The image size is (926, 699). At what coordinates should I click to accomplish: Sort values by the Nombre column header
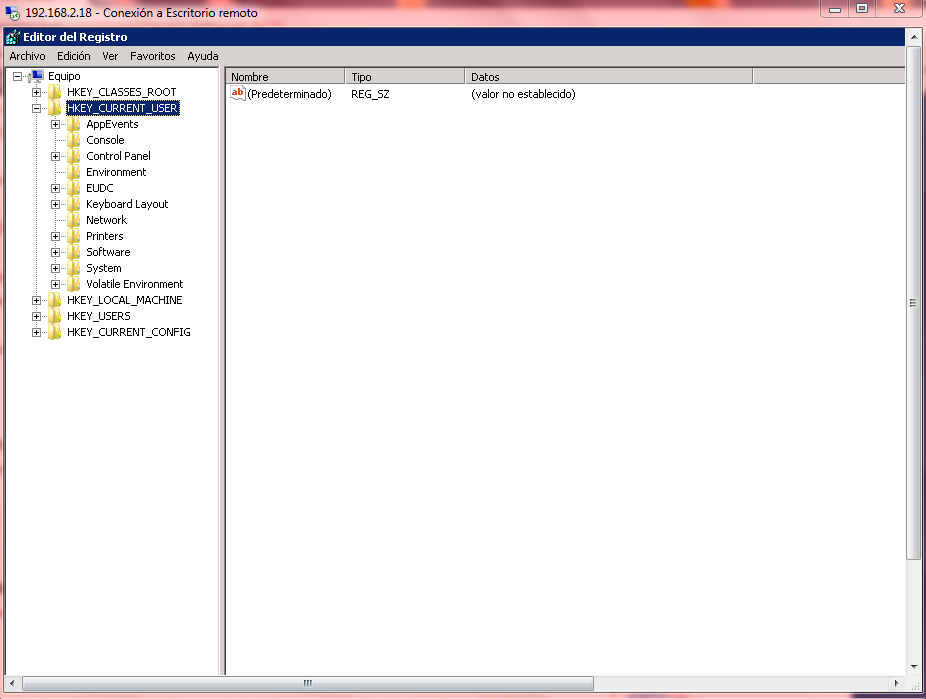[285, 77]
